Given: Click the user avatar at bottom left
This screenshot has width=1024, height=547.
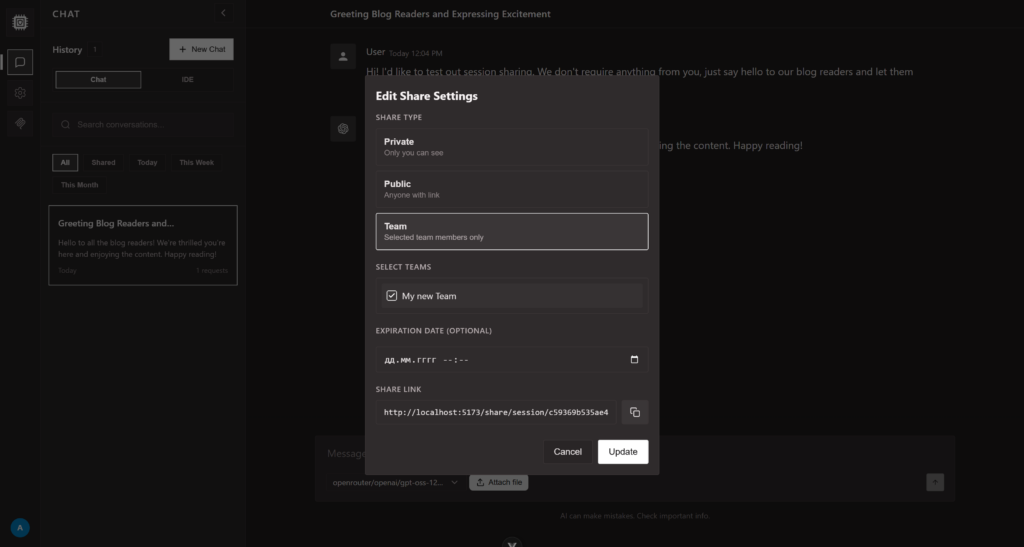Looking at the screenshot, I should [x=20, y=528].
